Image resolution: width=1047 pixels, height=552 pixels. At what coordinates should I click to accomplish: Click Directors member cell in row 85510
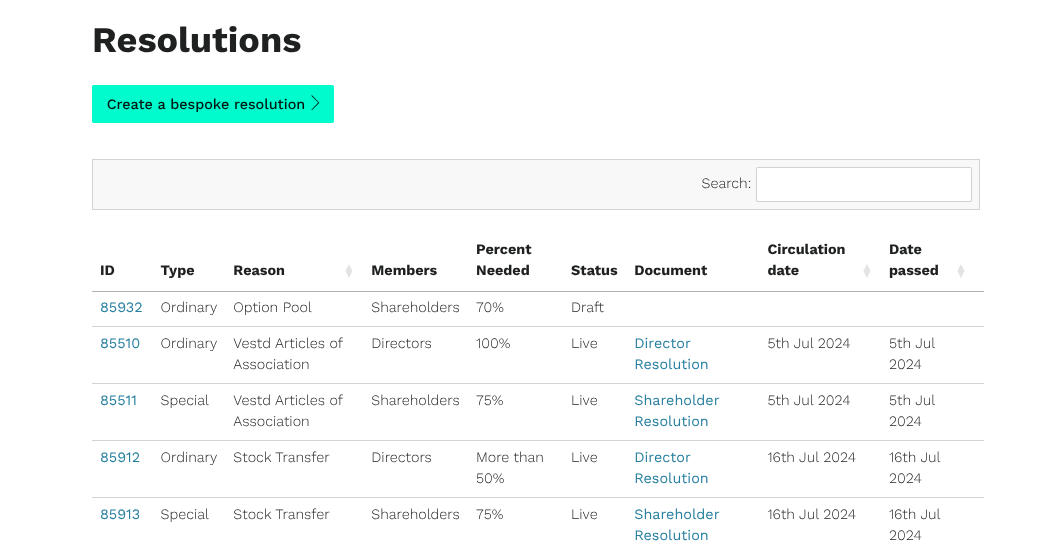(x=401, y=344)
